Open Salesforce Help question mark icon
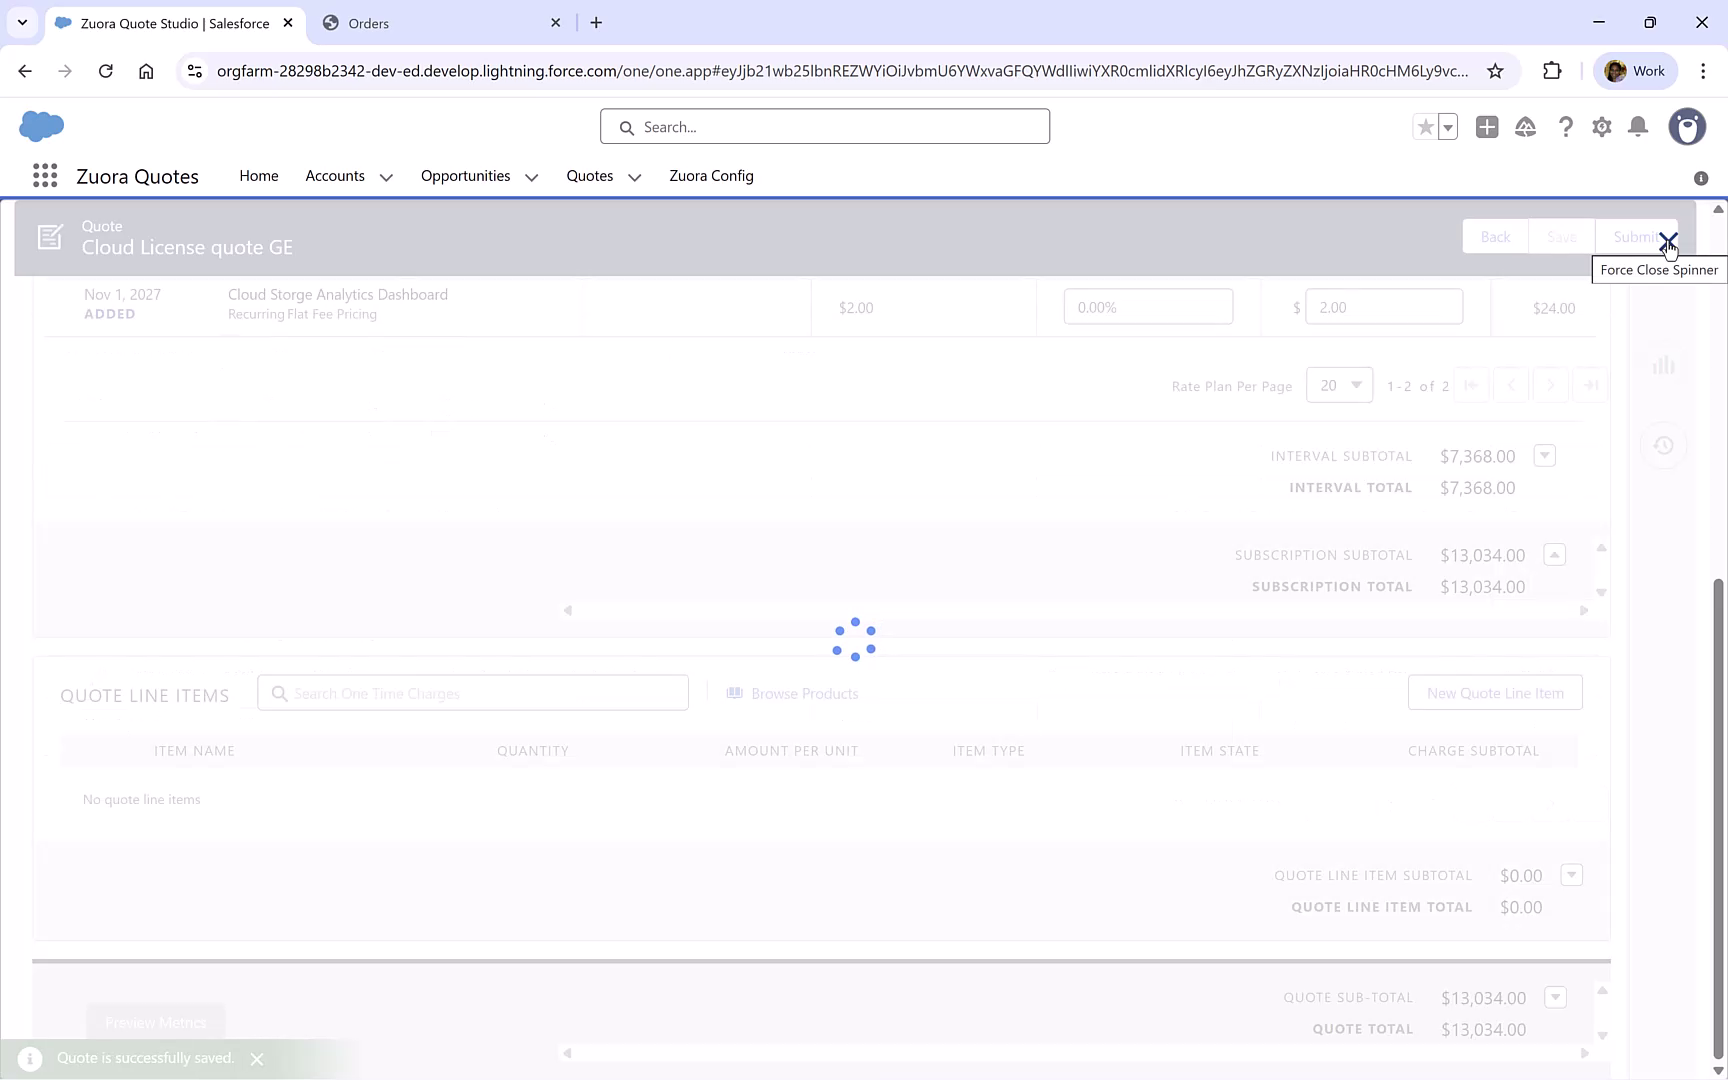1728x1080 pixels. point(1565,127)
